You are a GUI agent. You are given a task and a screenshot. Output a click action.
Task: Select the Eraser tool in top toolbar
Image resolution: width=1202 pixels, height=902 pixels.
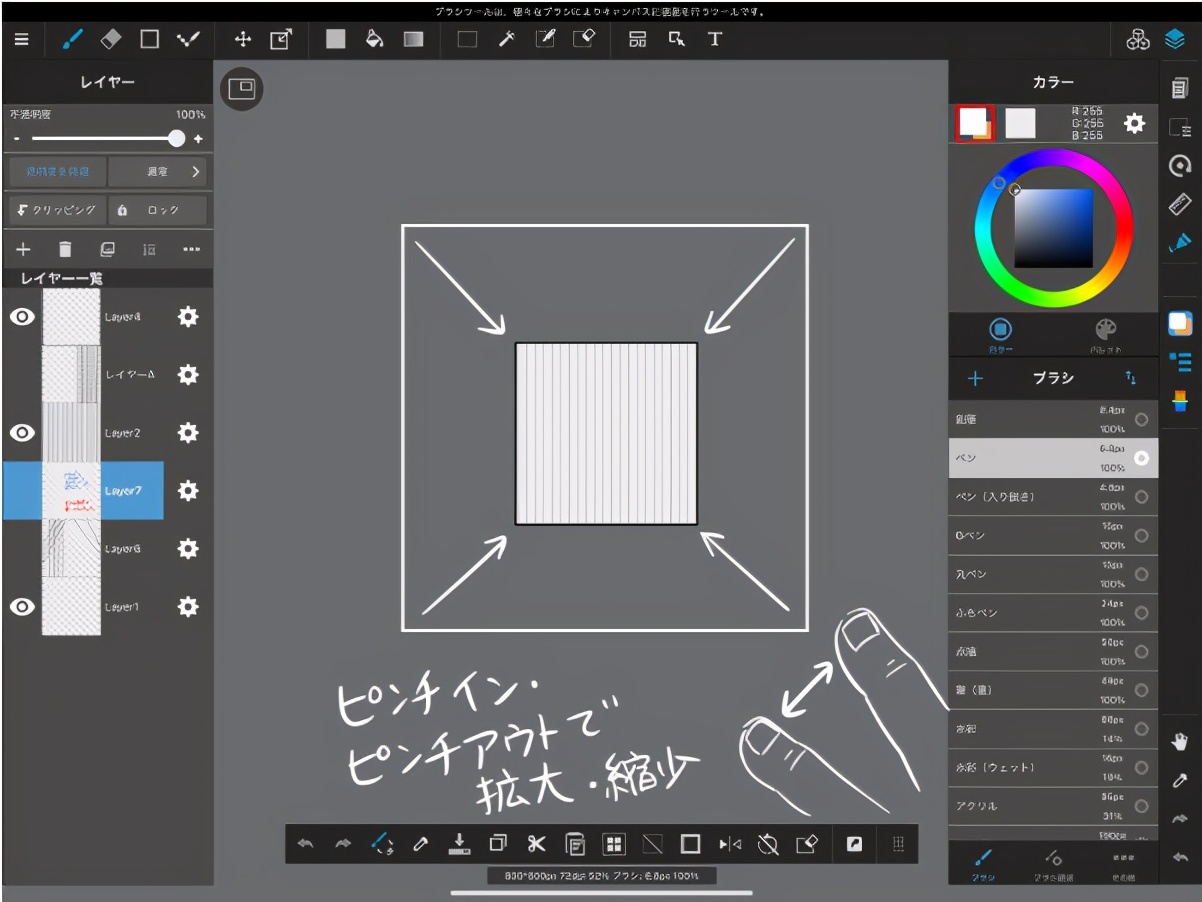coord(111,39)
